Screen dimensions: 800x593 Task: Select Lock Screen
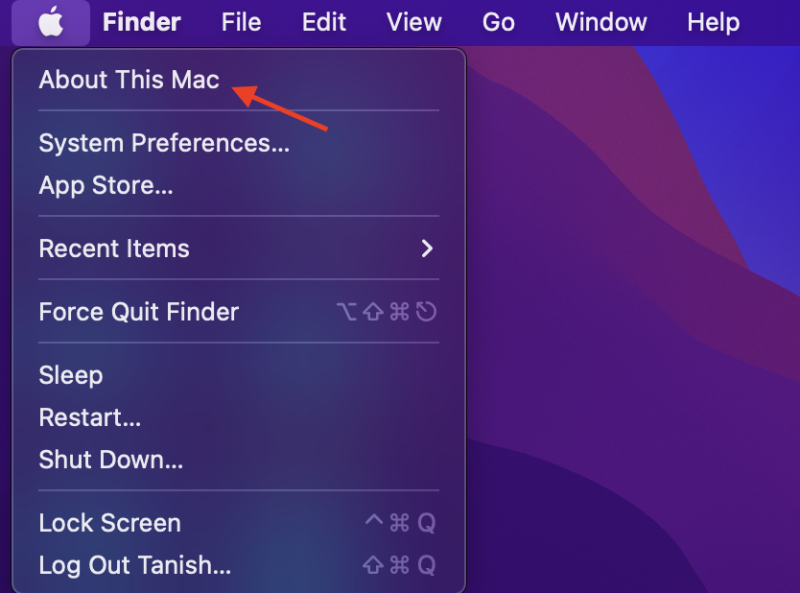tap(110, 523)
